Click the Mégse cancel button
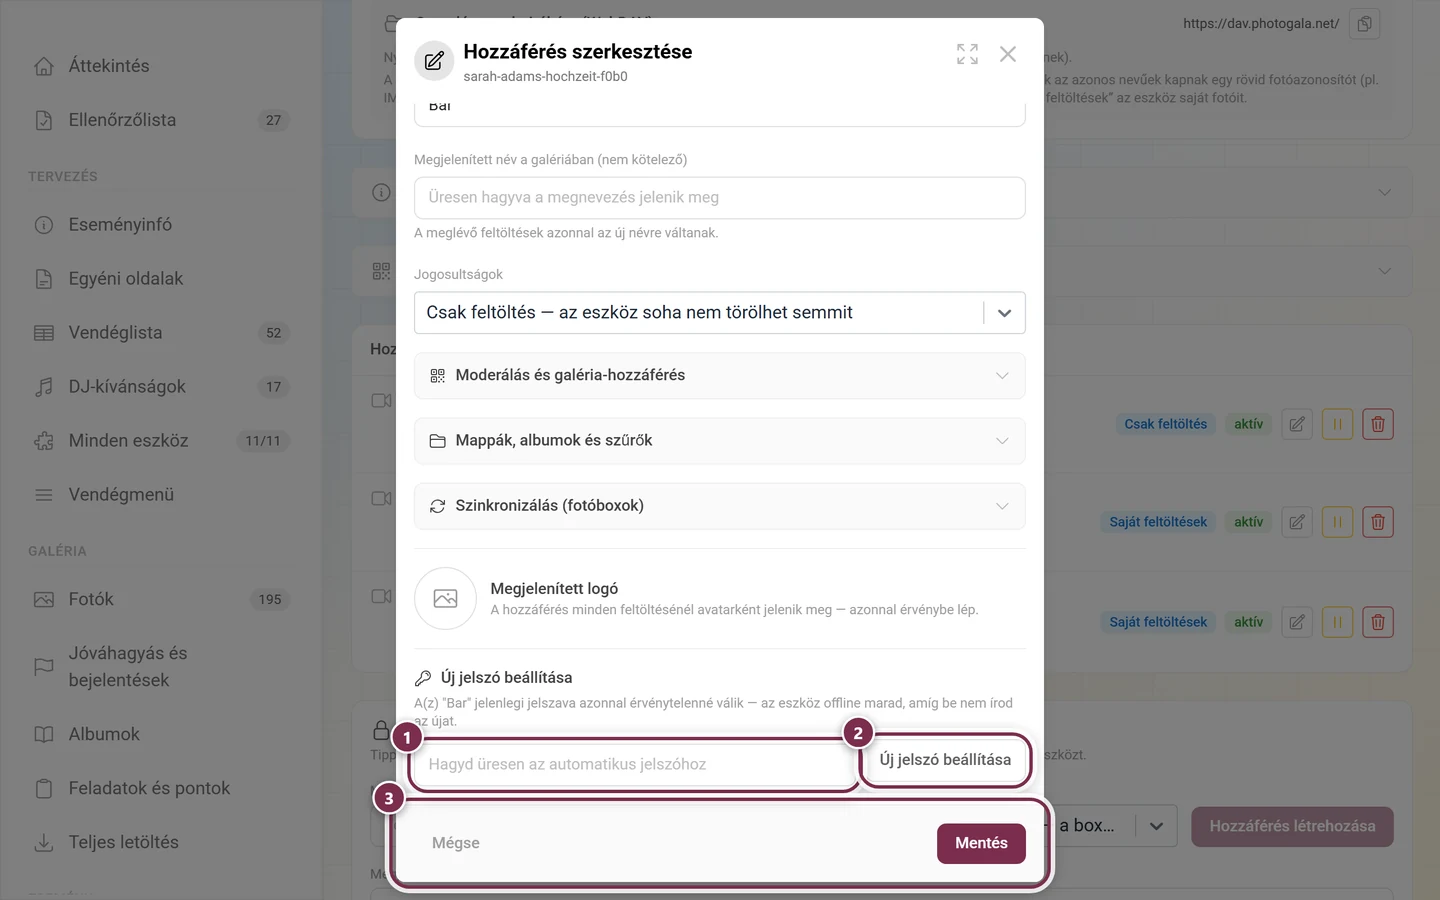 [x=456, y=843]
